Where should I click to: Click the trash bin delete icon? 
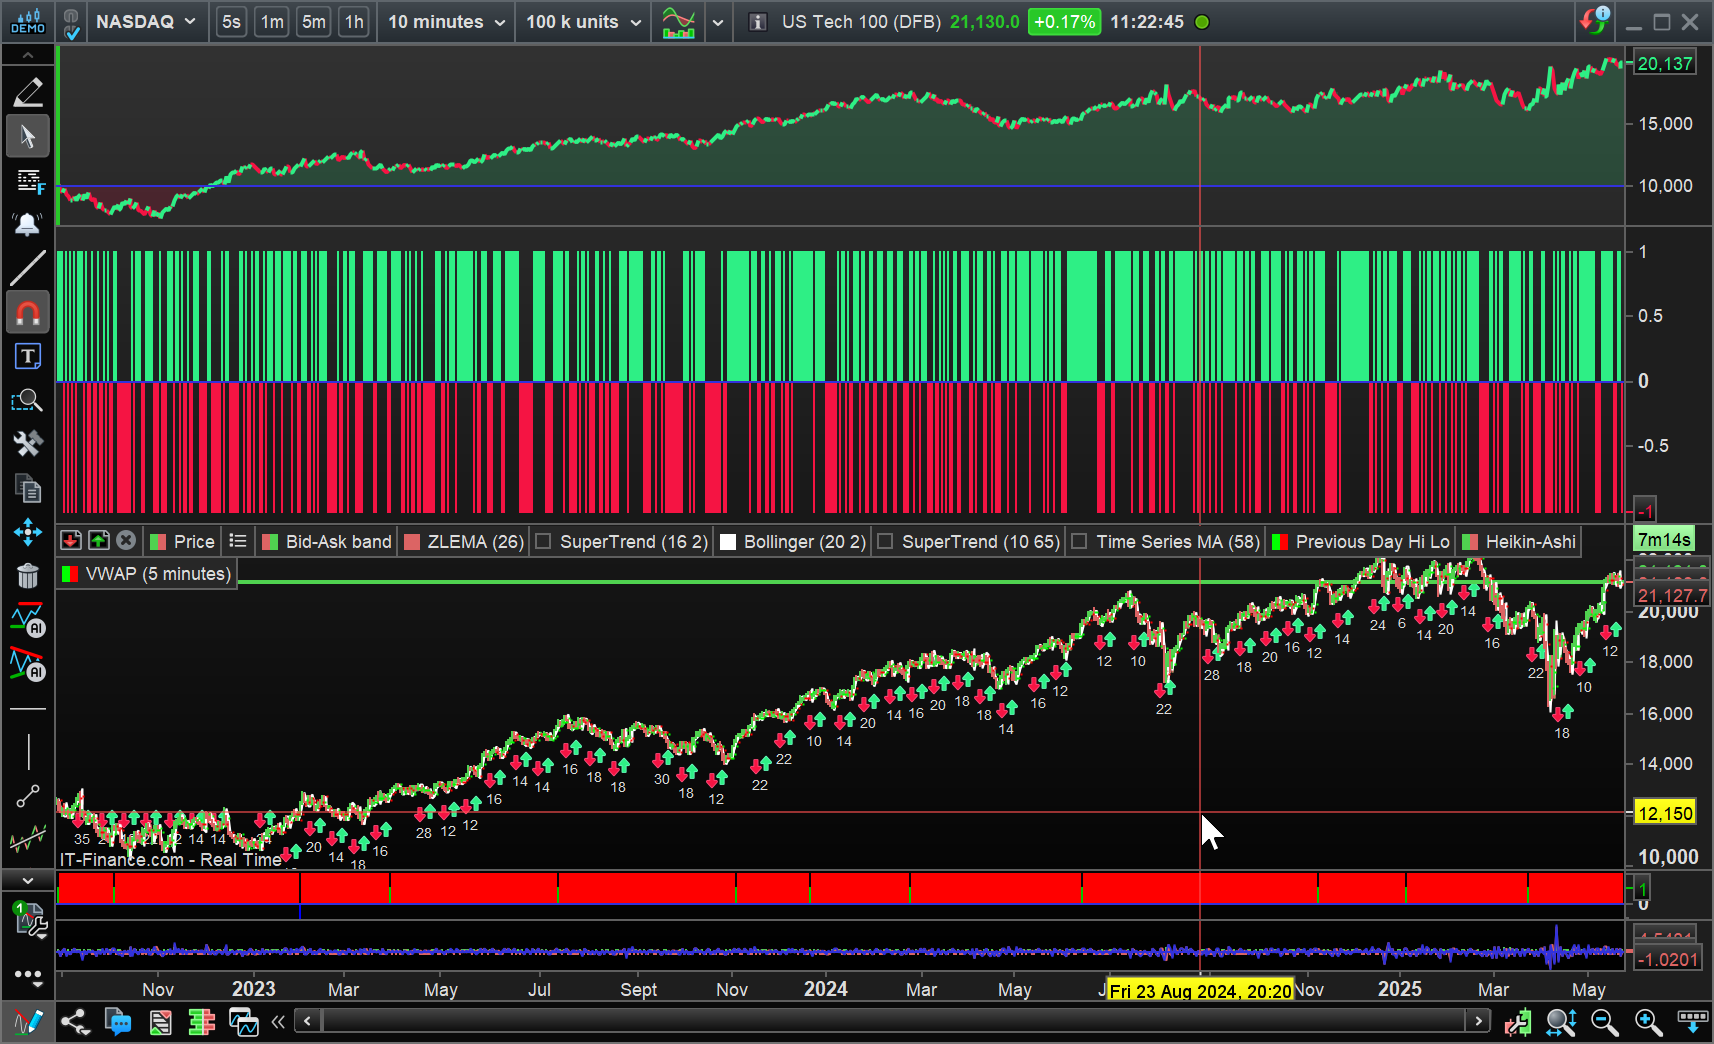coord(28,576)
